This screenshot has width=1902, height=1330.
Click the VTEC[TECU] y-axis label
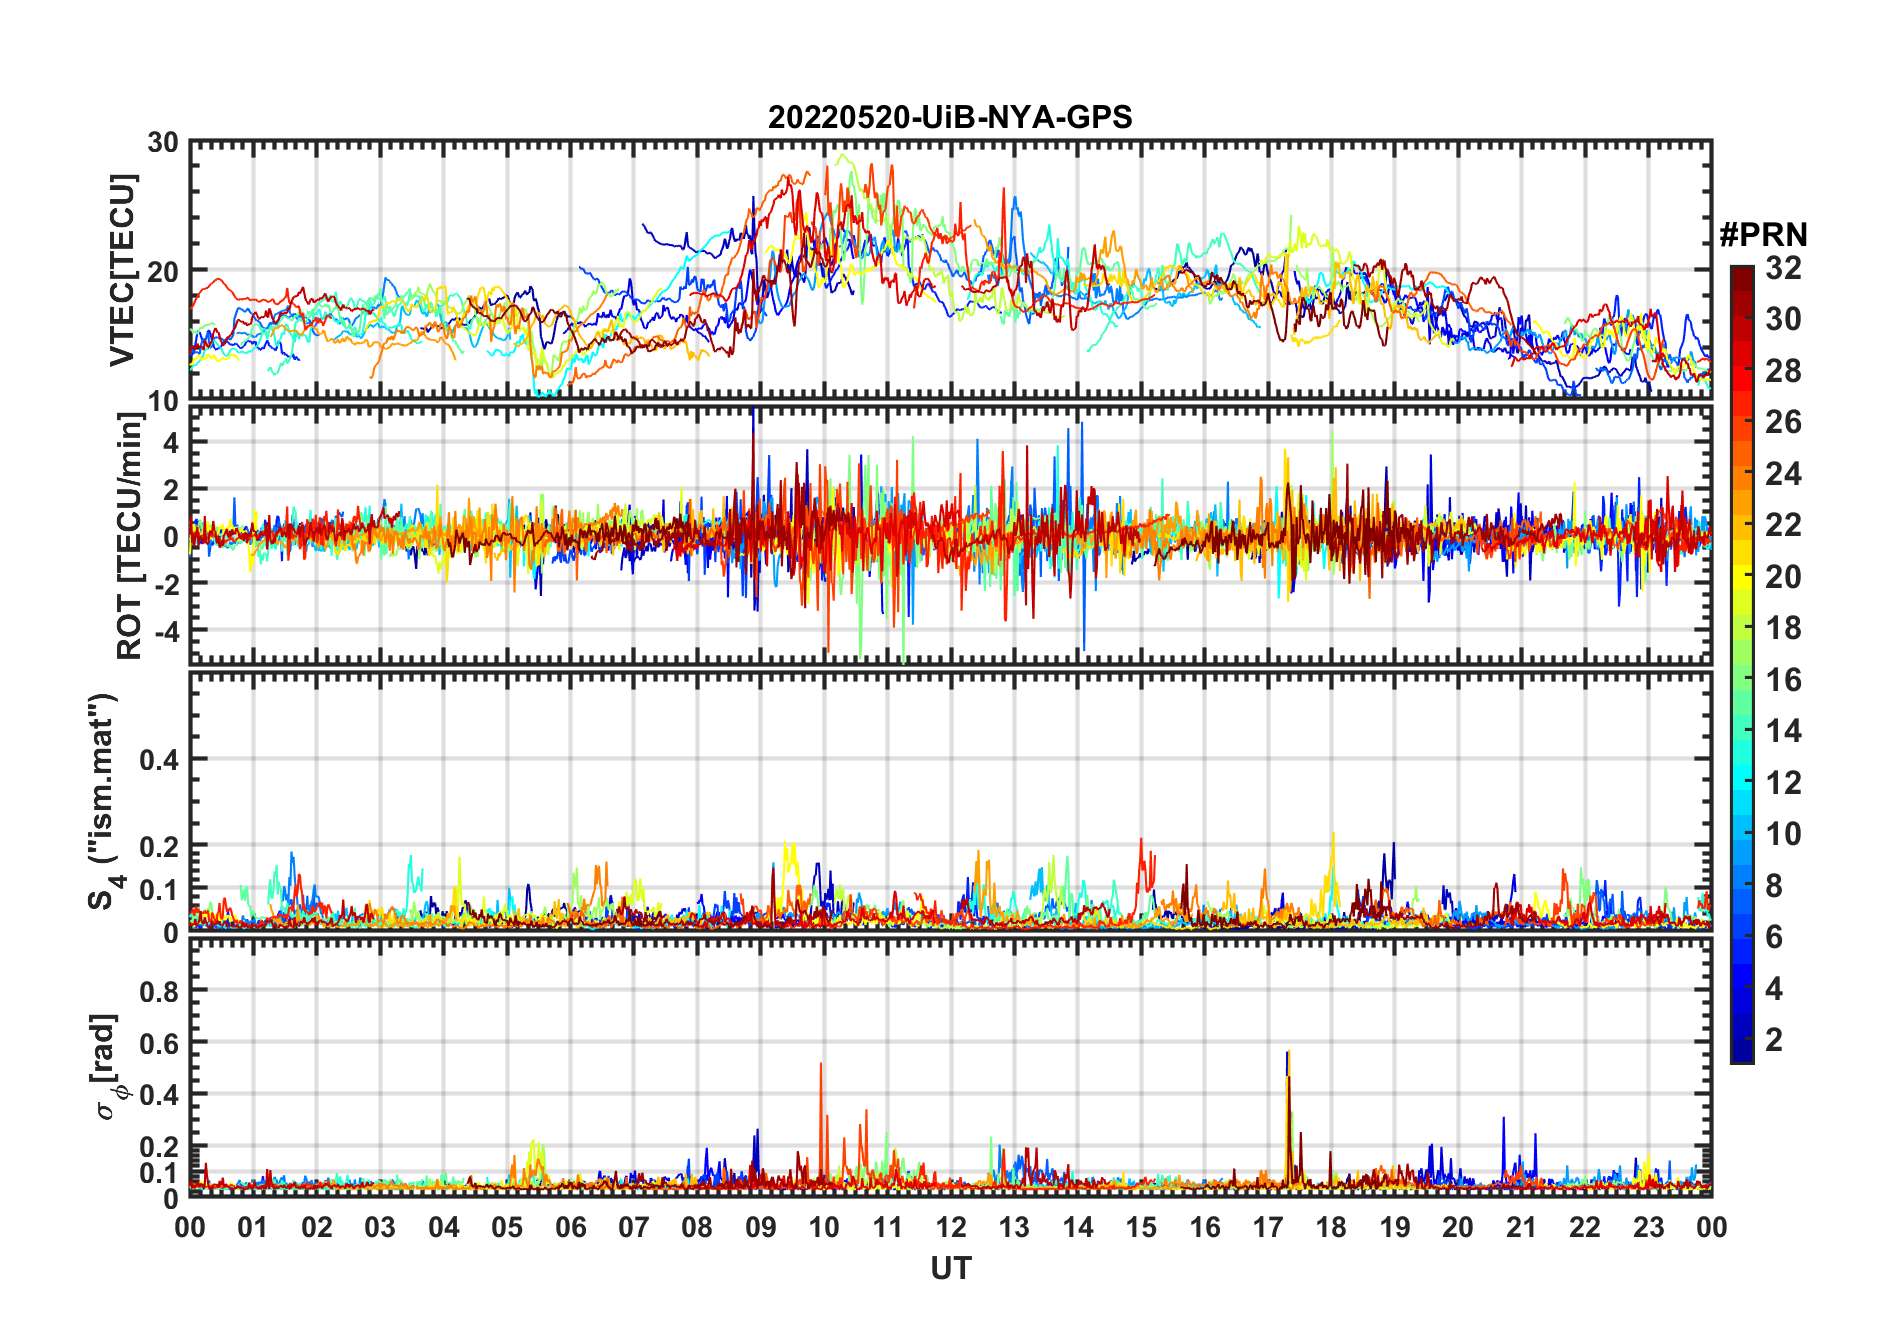pos(122,270)
